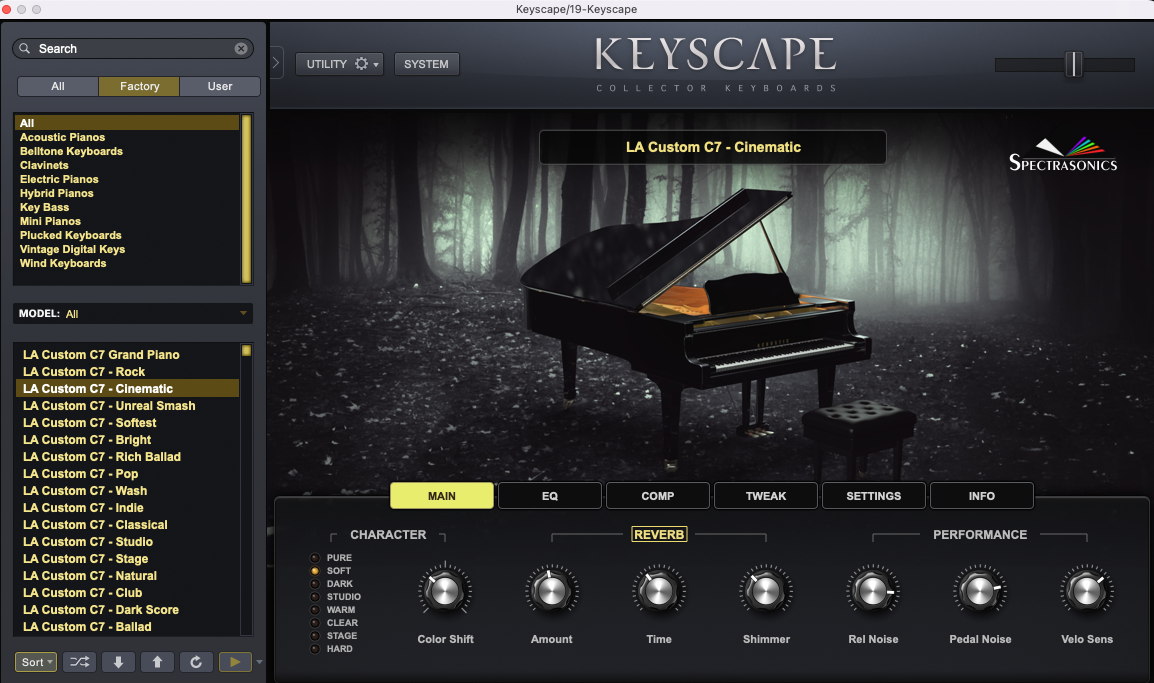Click the category list scrollbar
Screen dimensions: 1154x683
coord(247,199)
